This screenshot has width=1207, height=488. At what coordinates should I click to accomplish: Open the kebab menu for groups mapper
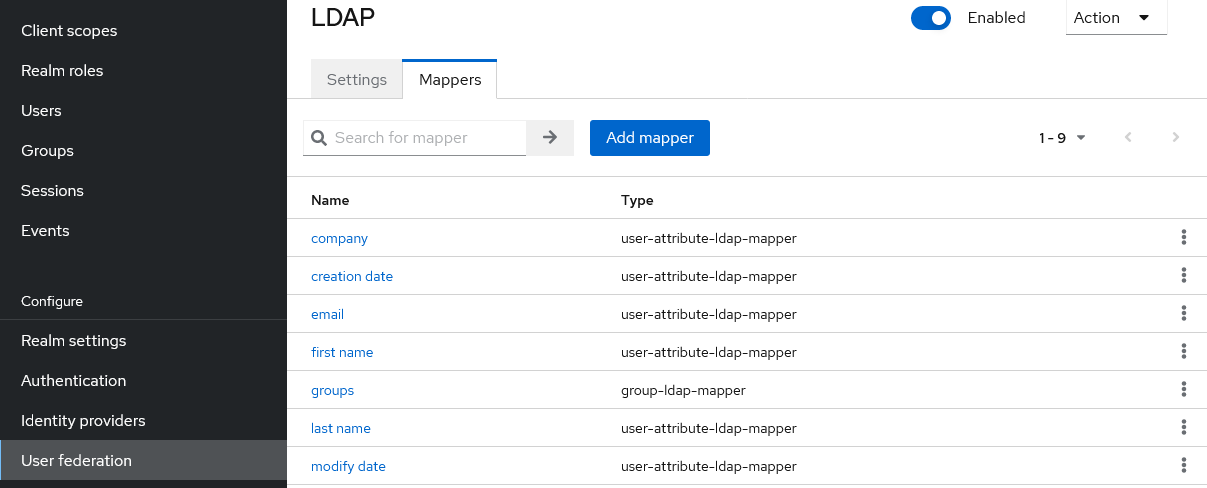click(x=1183, y=390)
